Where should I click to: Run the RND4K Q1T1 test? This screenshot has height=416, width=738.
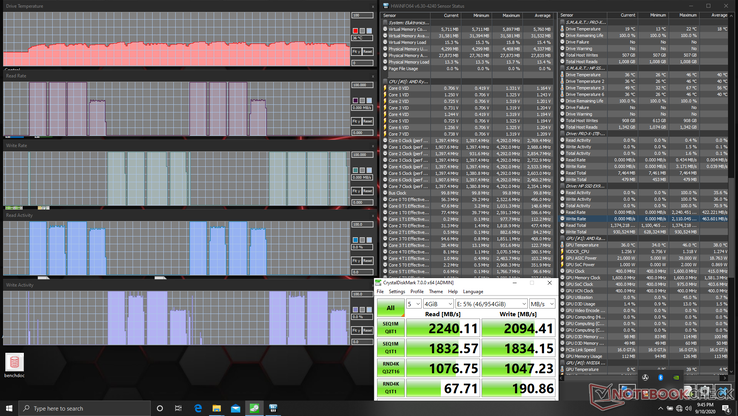(390, 388)
